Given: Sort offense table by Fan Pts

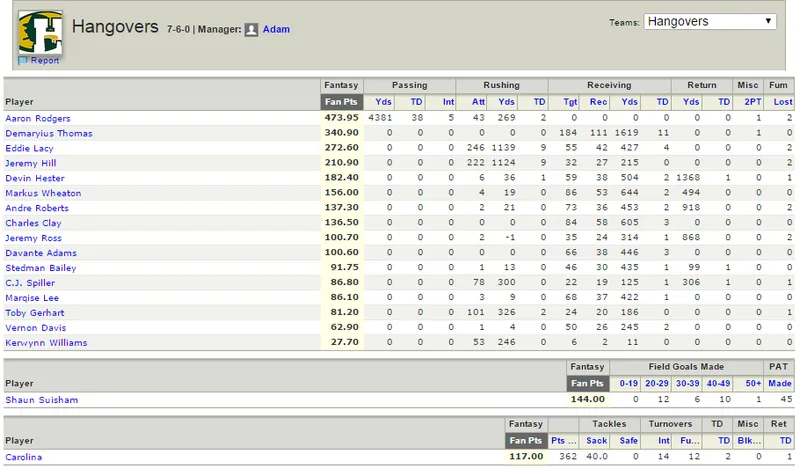Looking at the screenshot, I should pyautogui.click(x=341, y=102).
